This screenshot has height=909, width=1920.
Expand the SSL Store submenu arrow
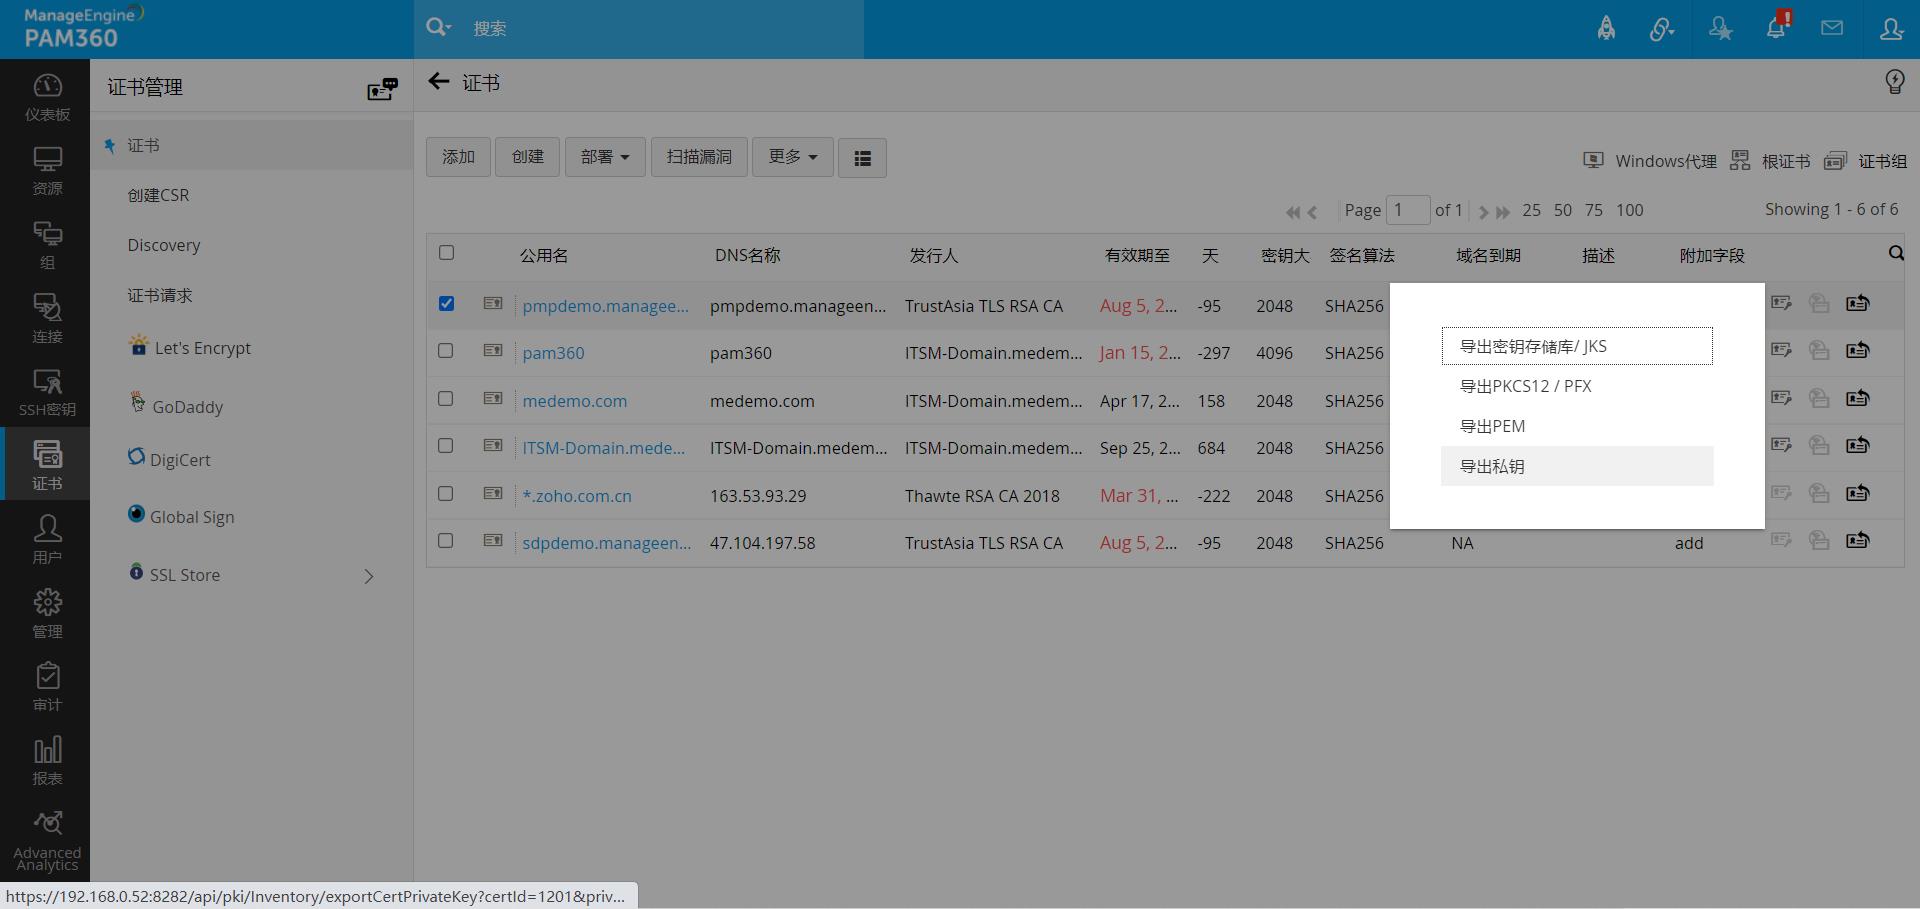pos(369,576)
